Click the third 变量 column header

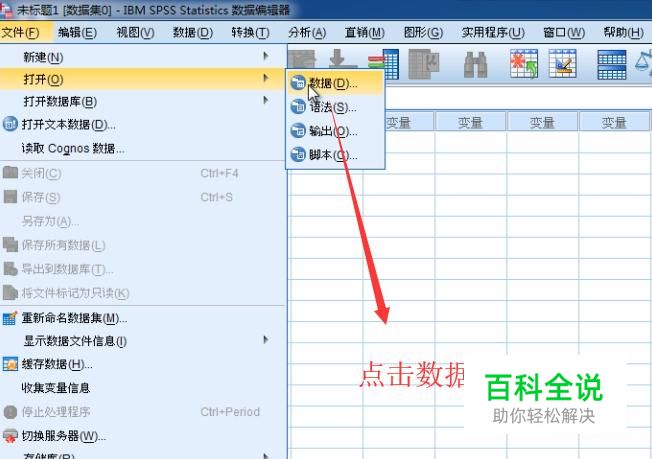tap(542, 122)
